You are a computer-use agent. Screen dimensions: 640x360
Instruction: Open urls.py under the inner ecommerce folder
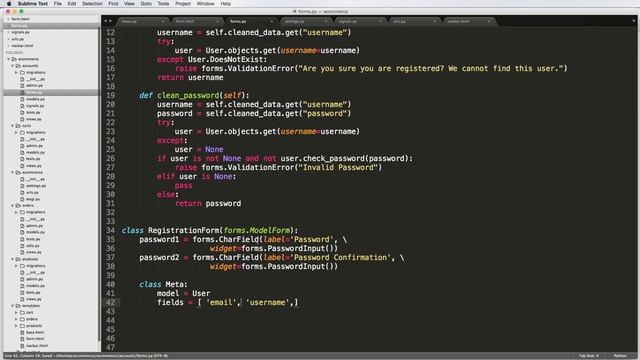[x=33, y=193]
